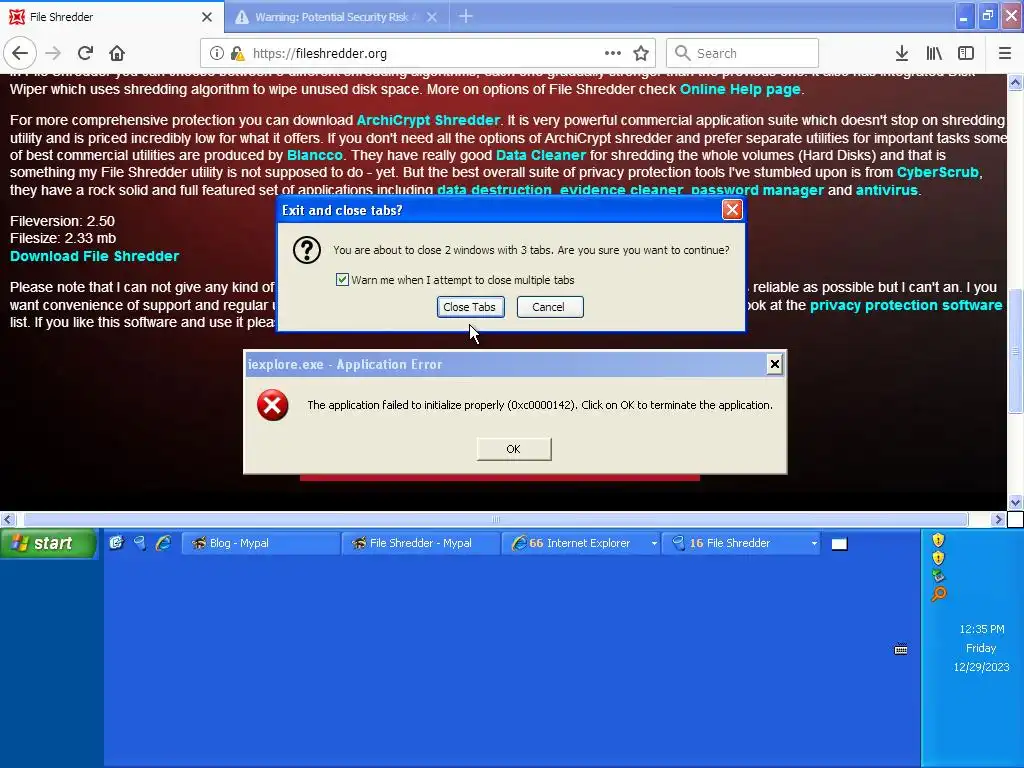Open page actions three-dot menu
The height and width of the screenshot is (768, 1024).
613,53
